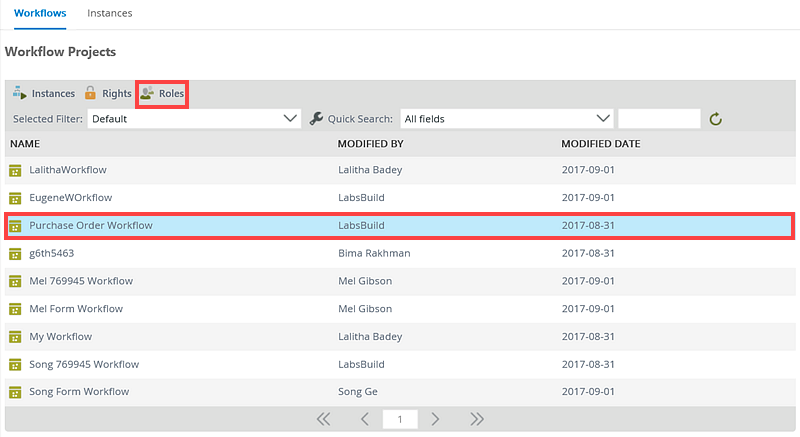Switch to the Instances tab
Image resolution: width=800 pixels, height=437 pixels.
(x=110, y=13)
